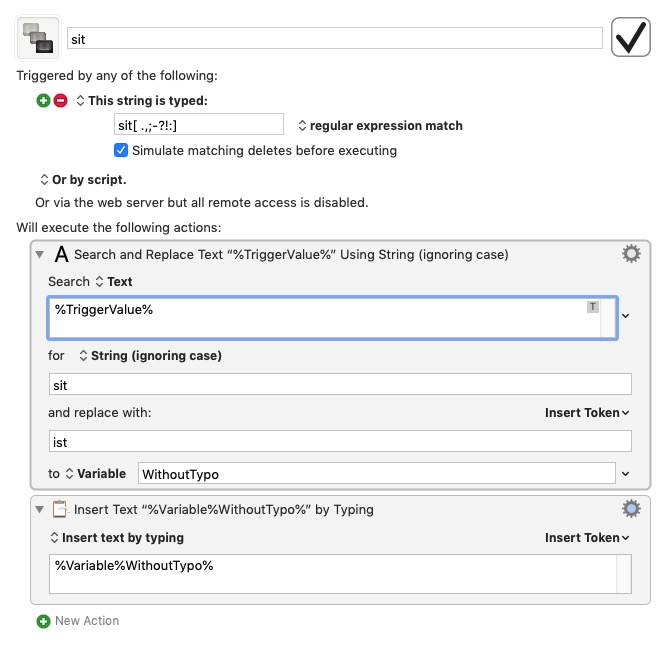Image resolution: width=670 pixels, height=651 pixels.
Task: Remove the trigger with red minus
Action: pyautogui.click(x=61, y=101)
